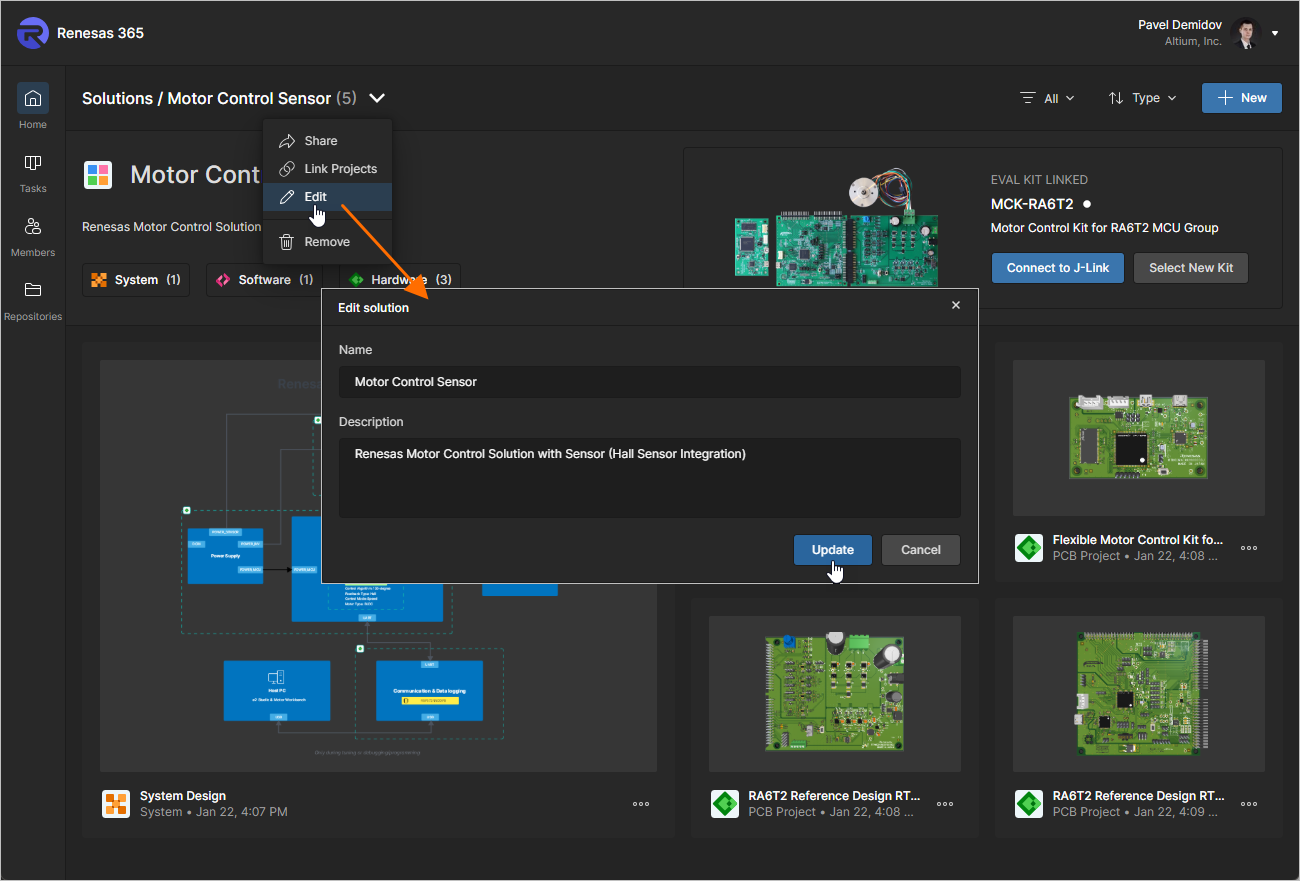Open RA6T2 board thumbnail dated Jan 22, 4:09
This screenshot has width=1300, height=881.
click(1139, 694)
